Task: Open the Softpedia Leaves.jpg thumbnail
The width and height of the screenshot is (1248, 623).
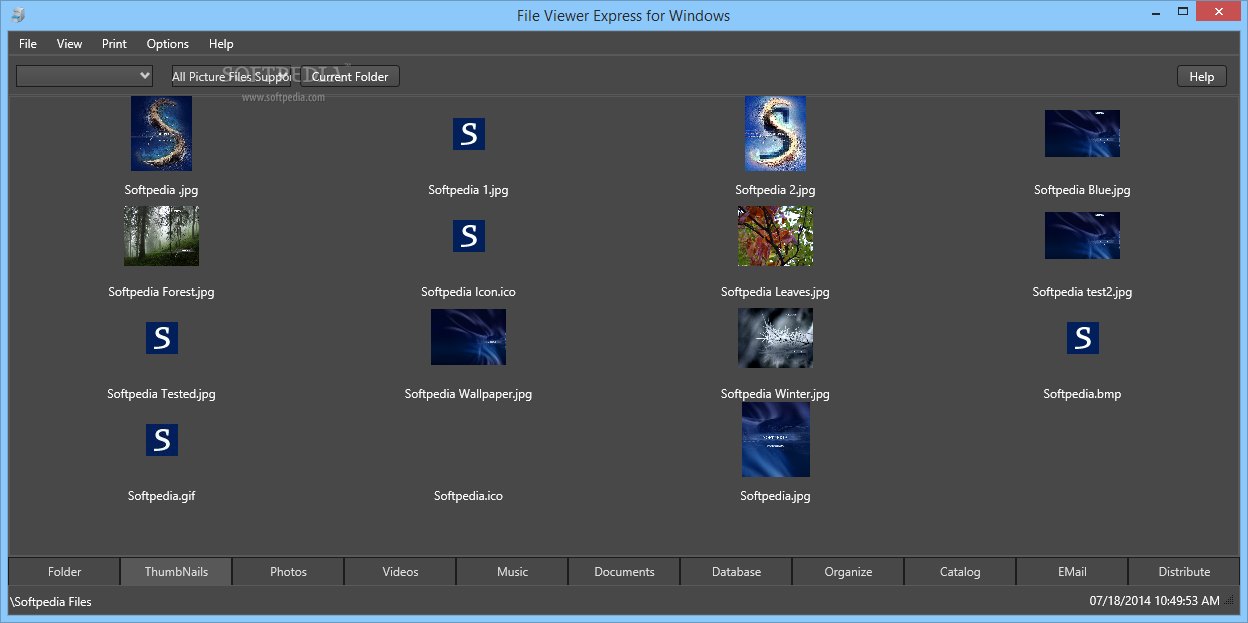Action: coord(775,236)
